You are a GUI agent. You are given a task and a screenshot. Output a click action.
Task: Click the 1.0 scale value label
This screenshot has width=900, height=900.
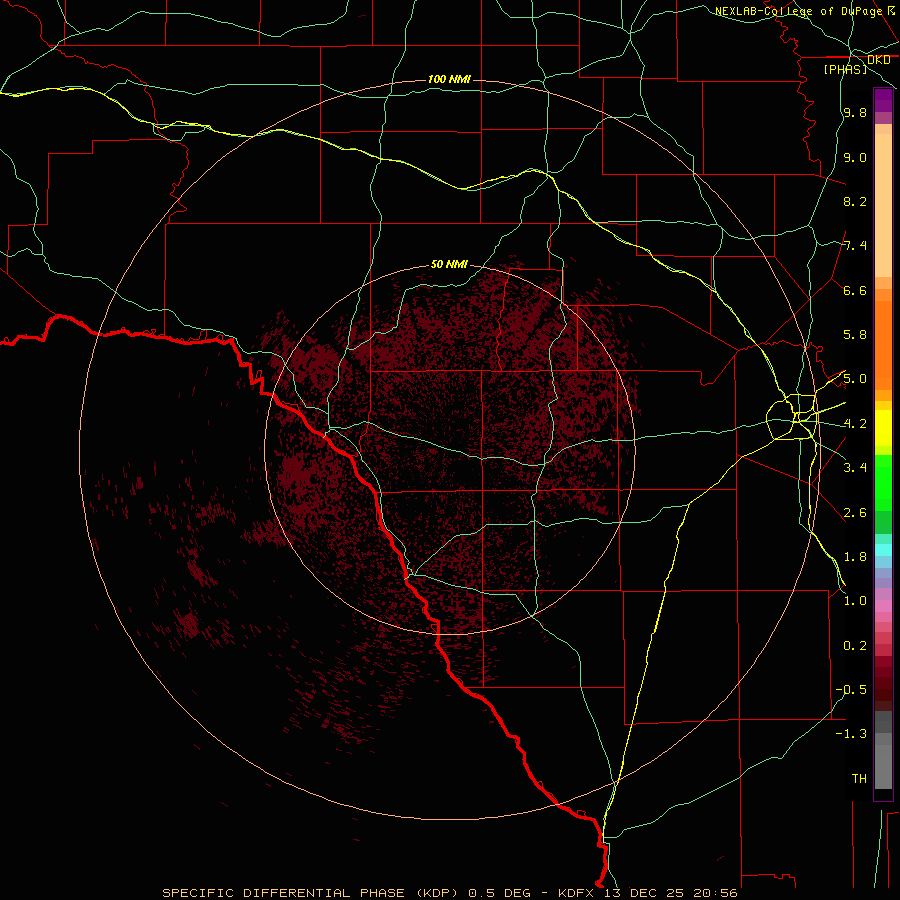855,601
